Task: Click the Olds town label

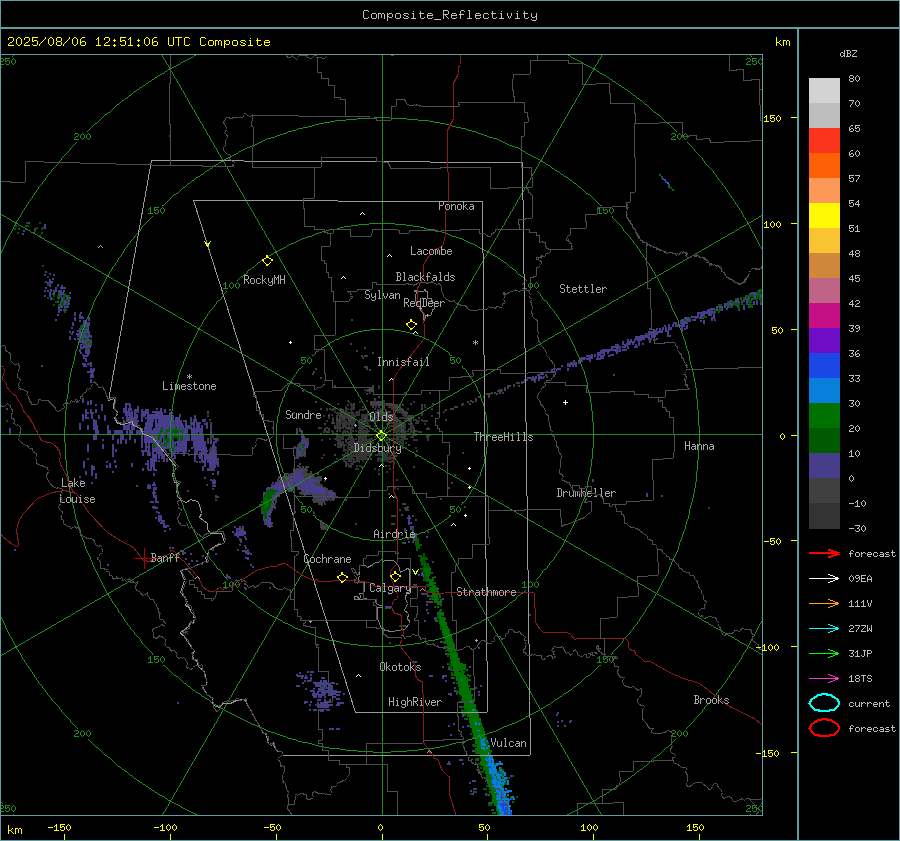Action: pyautogui.click(x=381, y=417)
